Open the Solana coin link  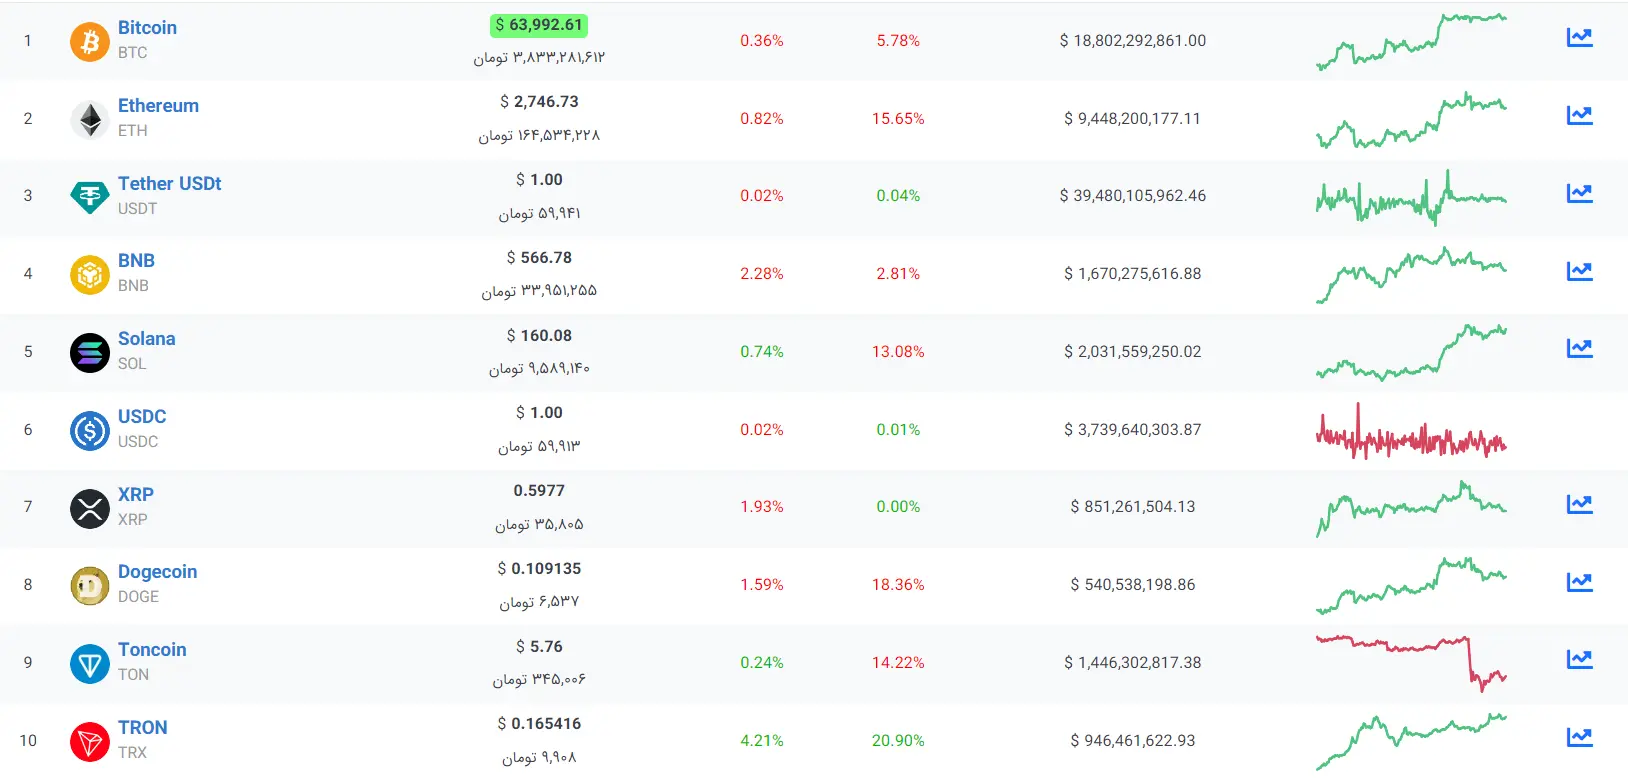click(146, 339)
